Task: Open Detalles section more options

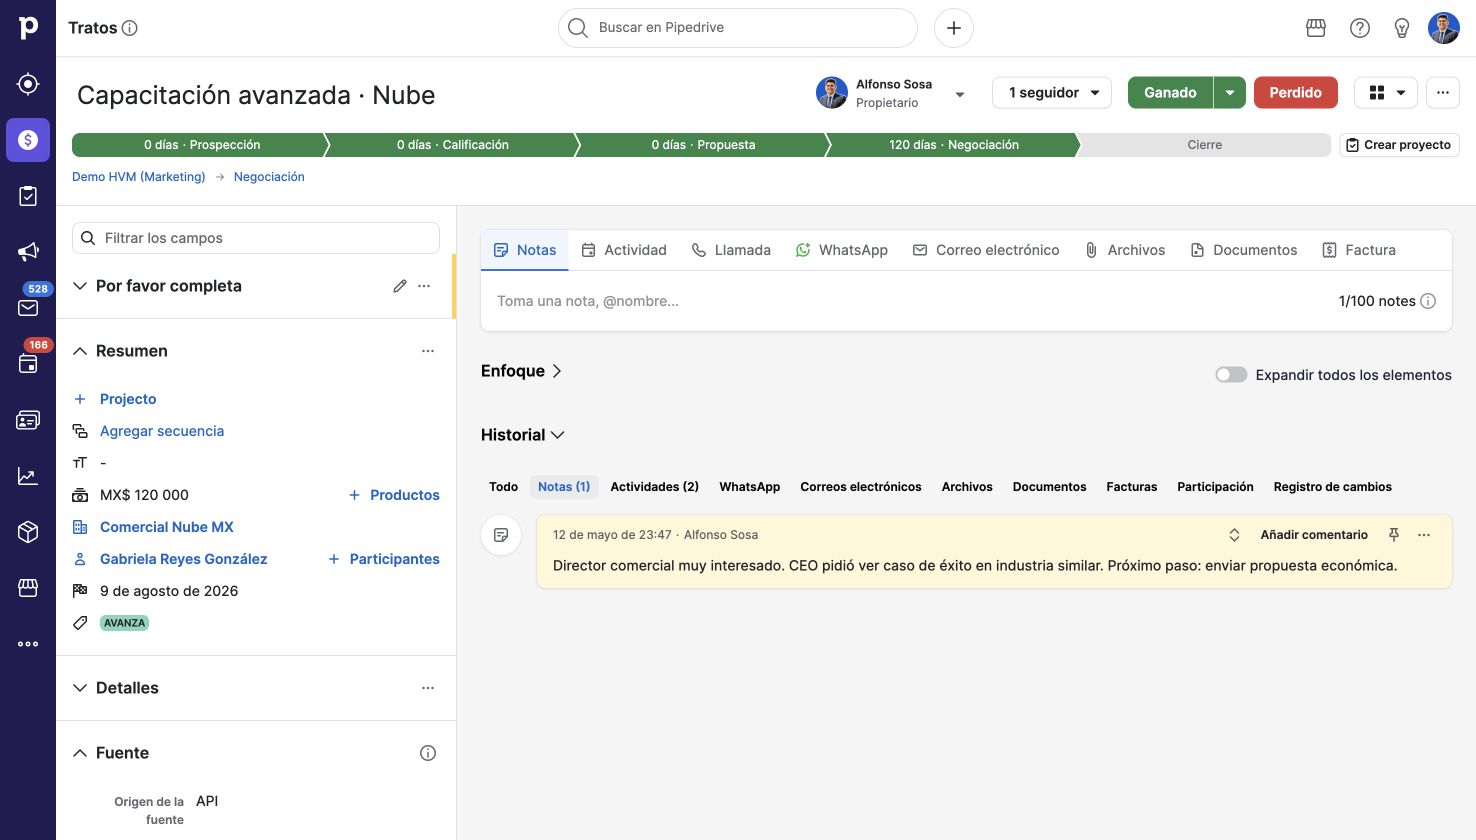Action: click(x=428, y=688)
